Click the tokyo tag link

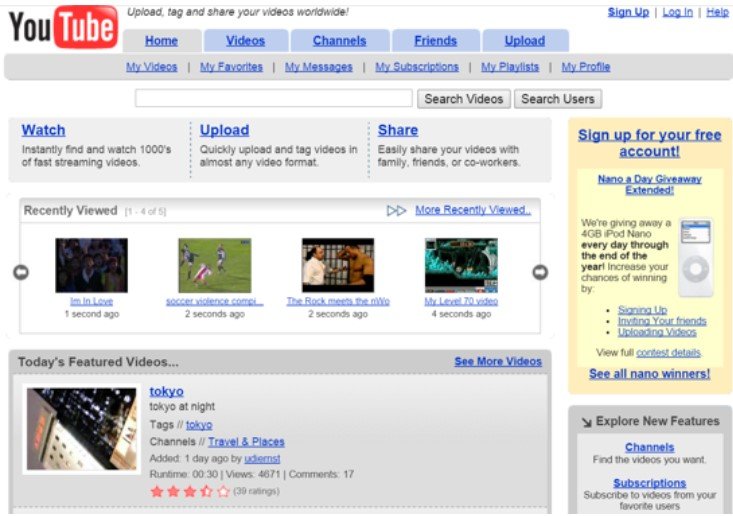click(x=199, y=425)
